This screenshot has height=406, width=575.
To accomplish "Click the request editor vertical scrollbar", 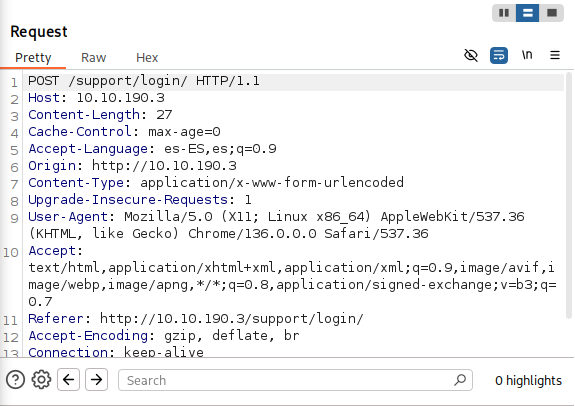I will [x=569, y=194].
